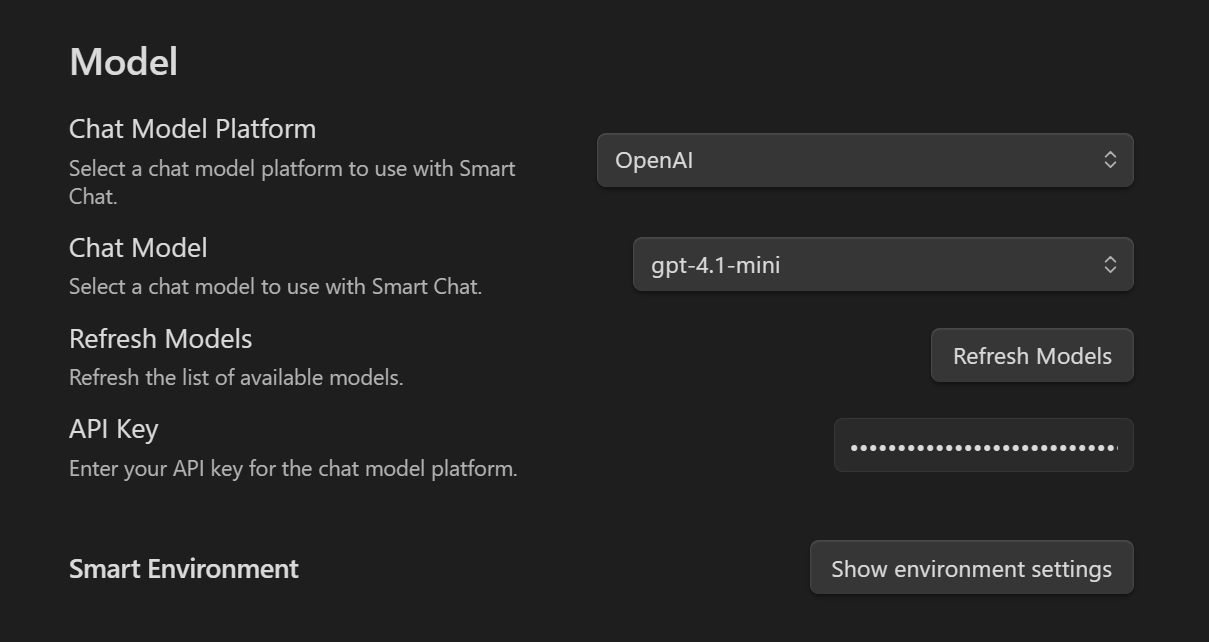Viewport: 1209px width, 642px height.
Task: Click the Refresh Models setting title on left
Action: tap(160, 339)
